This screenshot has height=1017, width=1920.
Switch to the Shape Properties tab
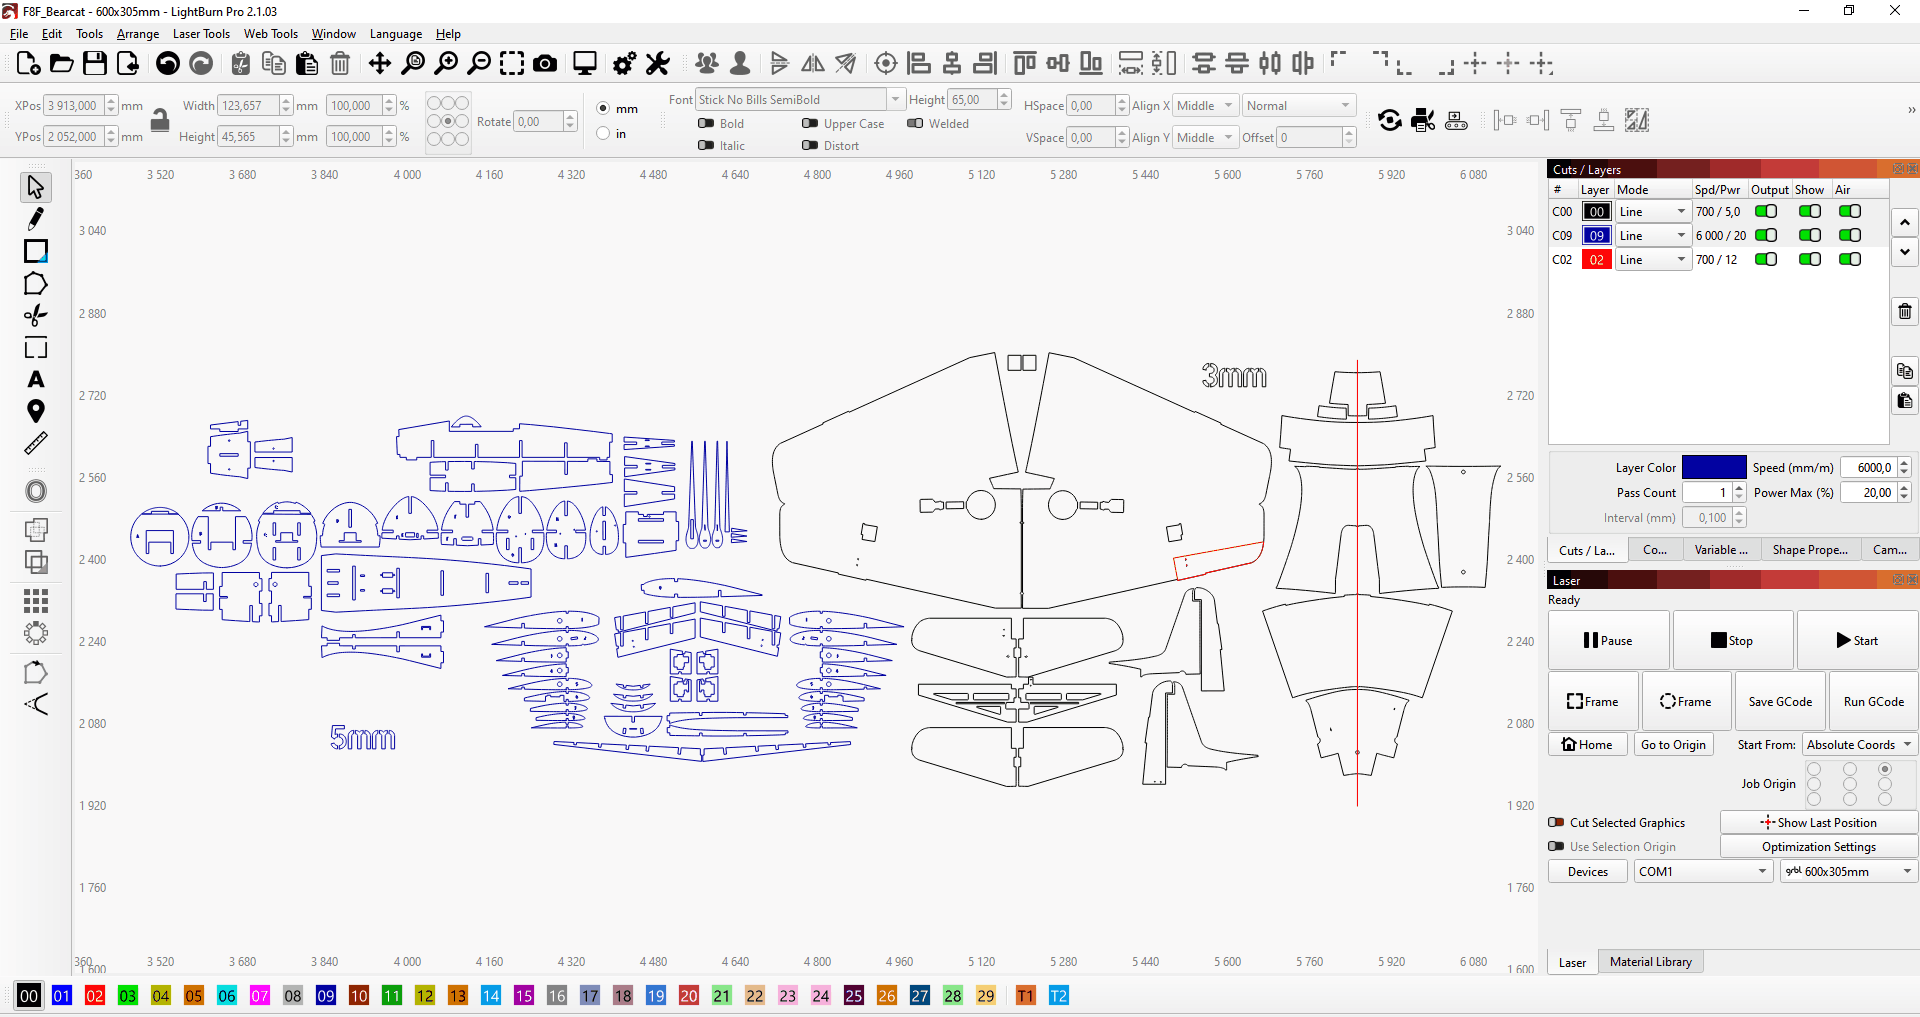1810,550
